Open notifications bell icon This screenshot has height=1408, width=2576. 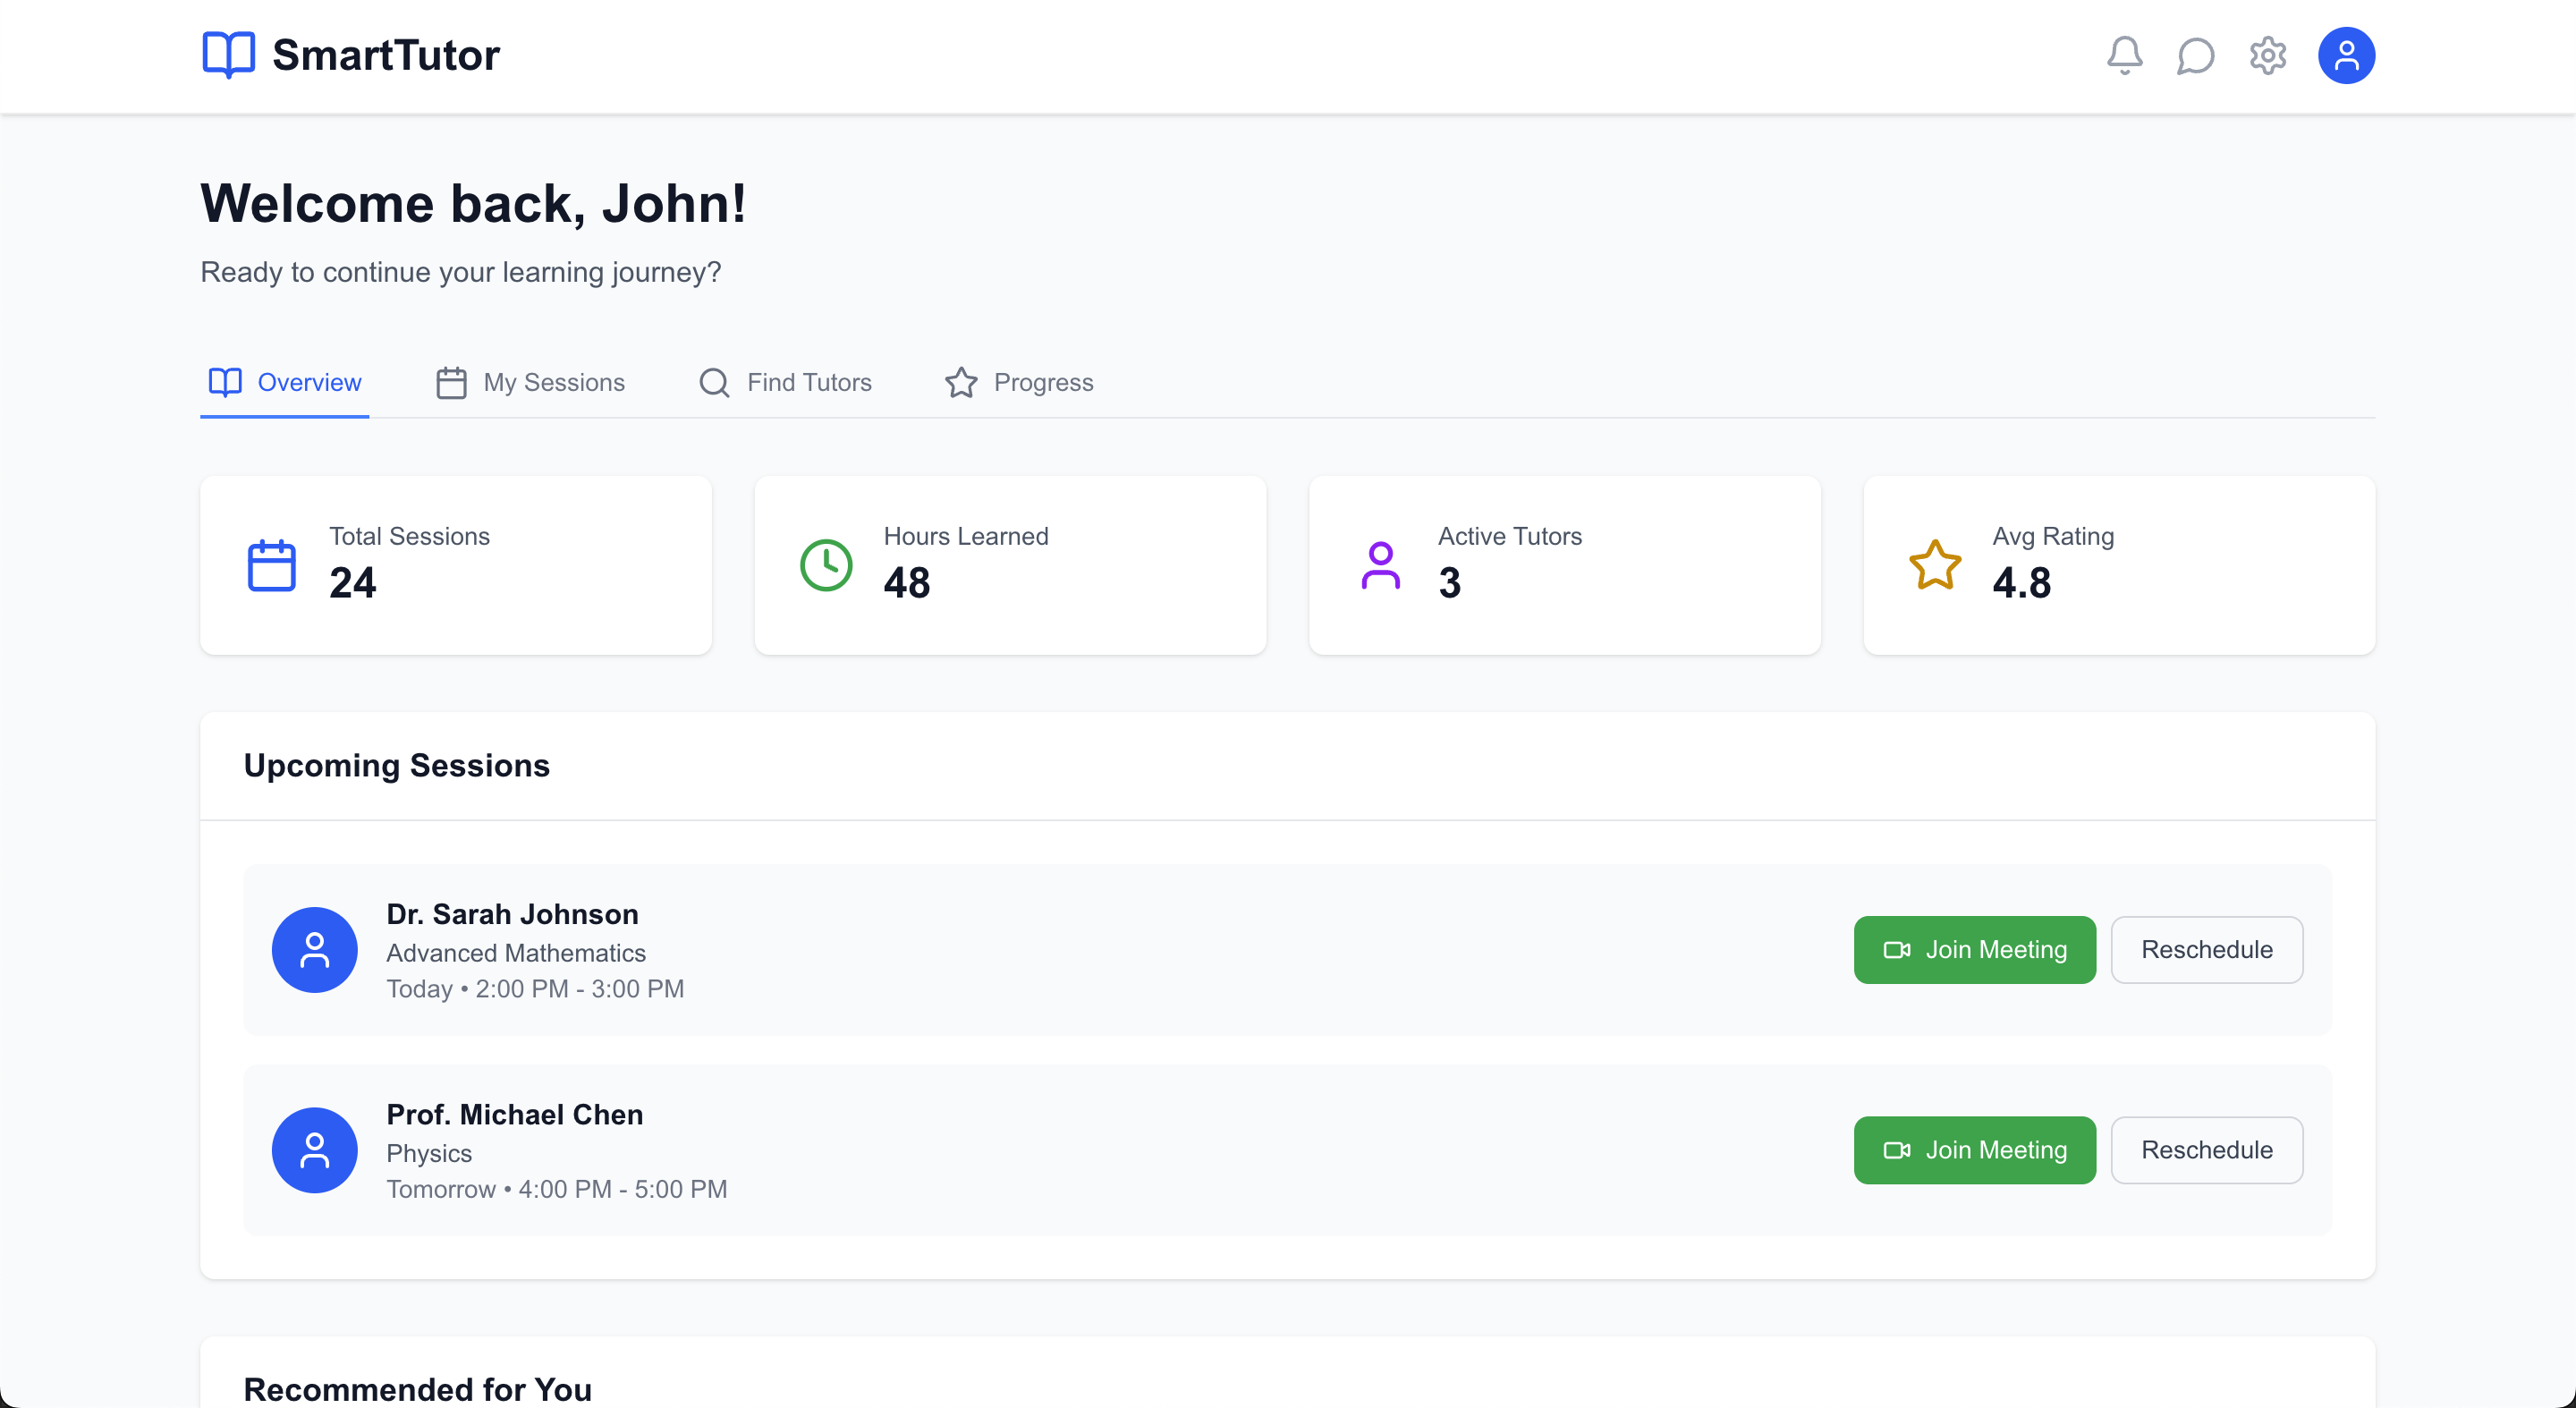(x=2124, y=55)
